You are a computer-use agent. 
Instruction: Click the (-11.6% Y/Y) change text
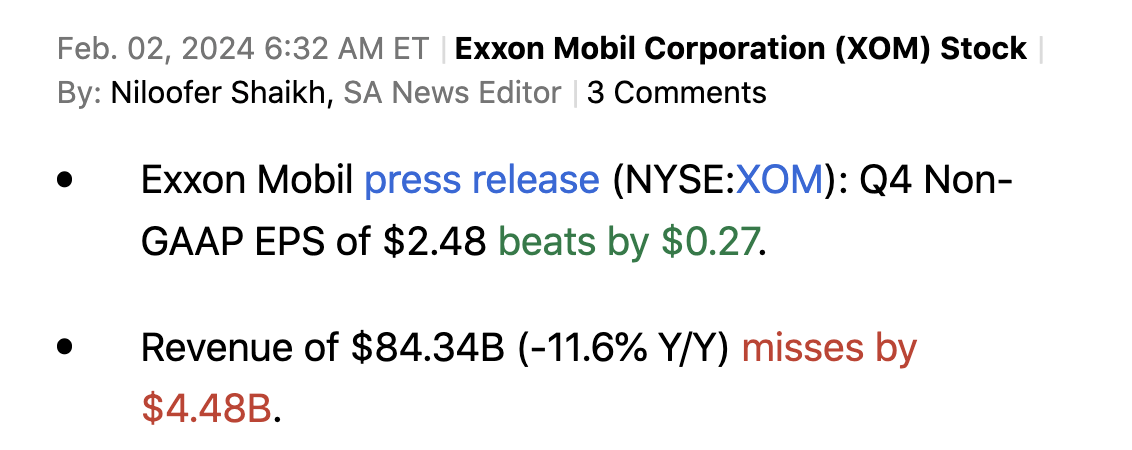pyautogui.click(x=625, y=348)
